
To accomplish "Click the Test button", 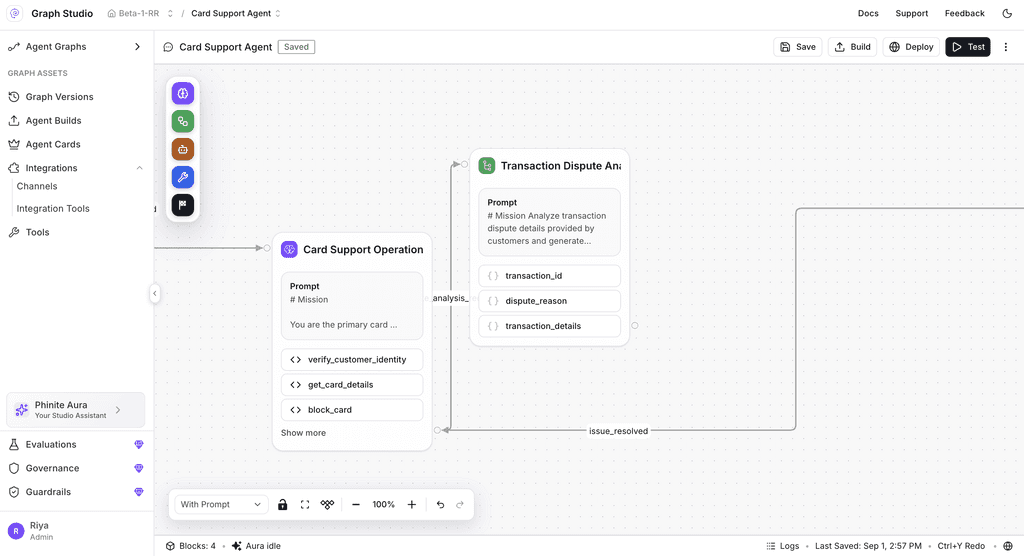I will coord(968,47).
